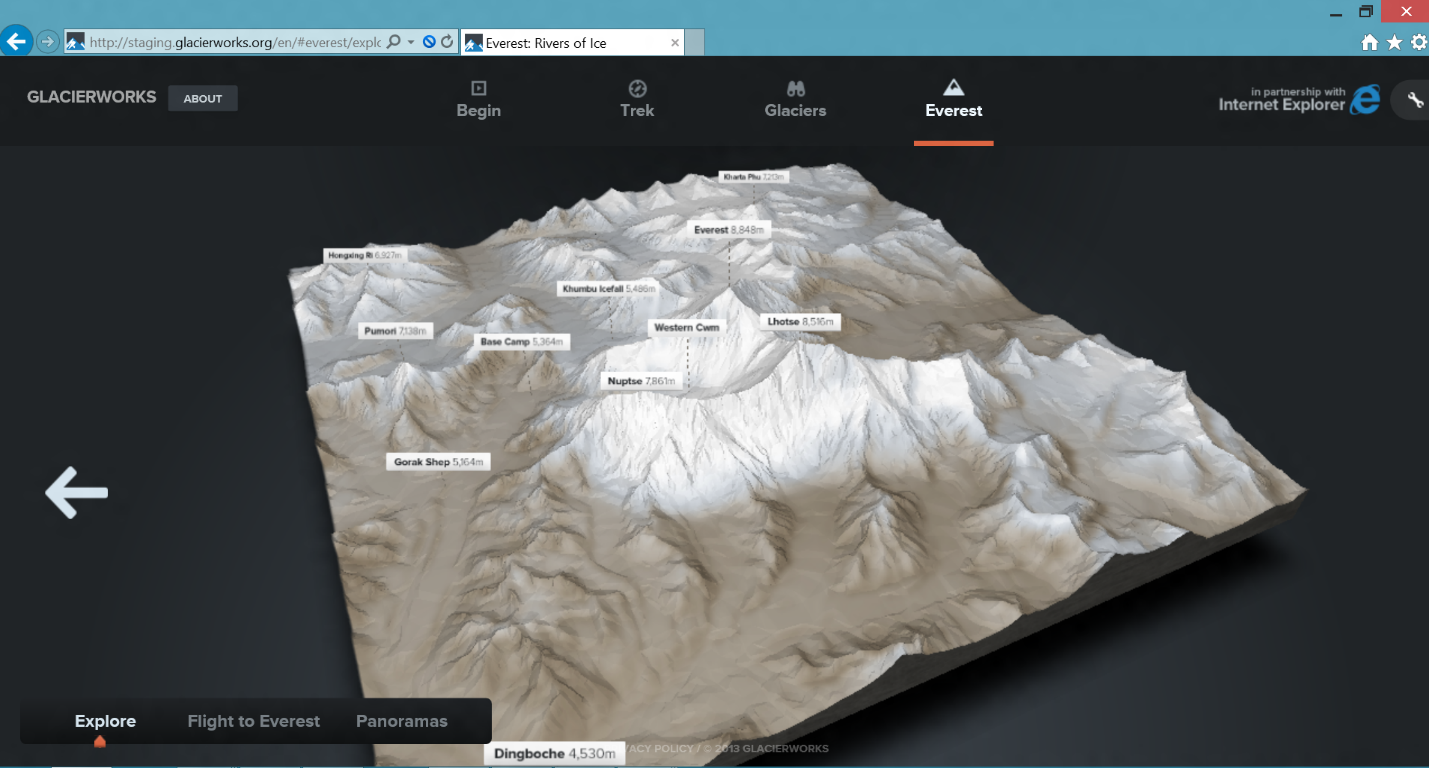Open Favorites star icon
Screen dimensions: 1429x768
coord(1394,42)
